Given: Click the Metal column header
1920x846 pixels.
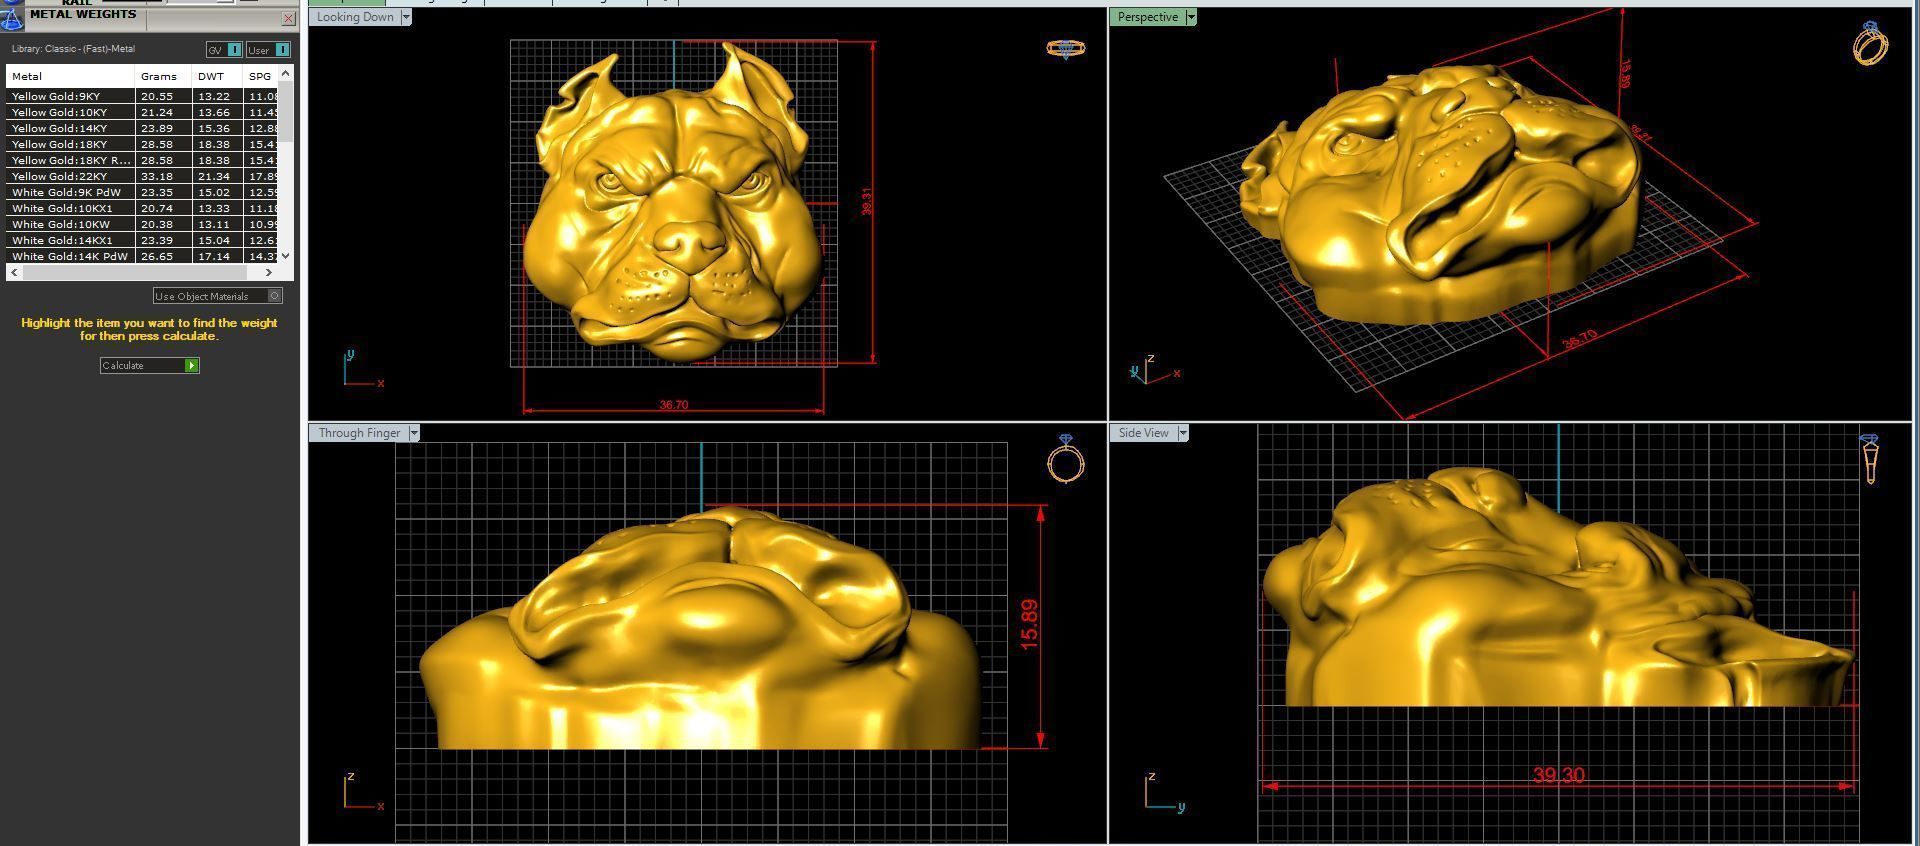Looking at the screenshot, I should coord(70,76).
